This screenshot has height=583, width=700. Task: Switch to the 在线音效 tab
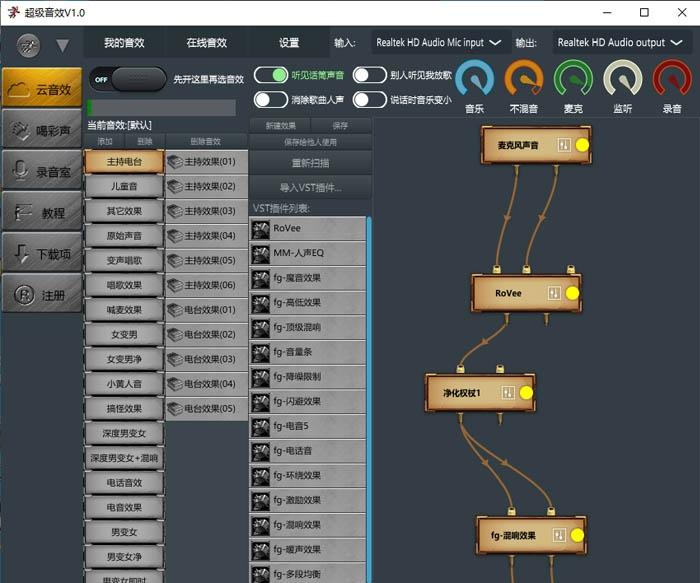point(206,43)
